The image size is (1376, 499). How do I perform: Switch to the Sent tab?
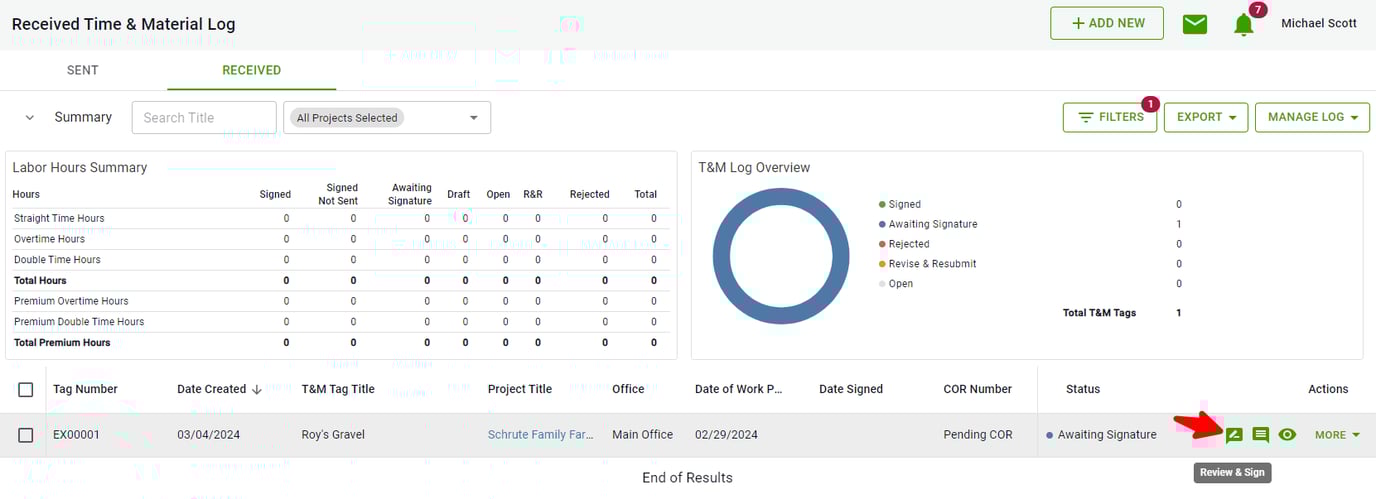83,70
